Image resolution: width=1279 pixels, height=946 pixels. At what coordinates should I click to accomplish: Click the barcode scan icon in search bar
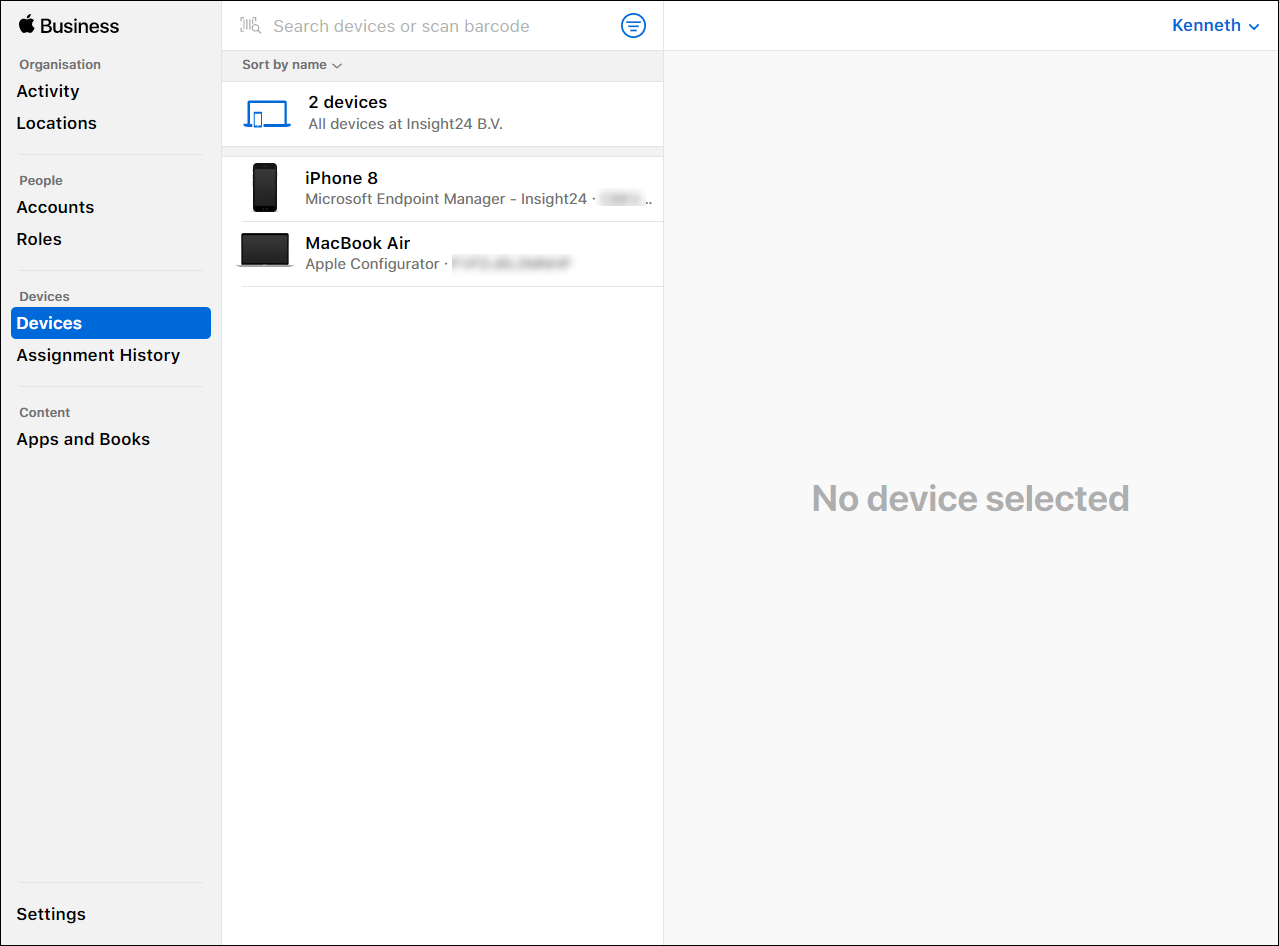(250, 26)
